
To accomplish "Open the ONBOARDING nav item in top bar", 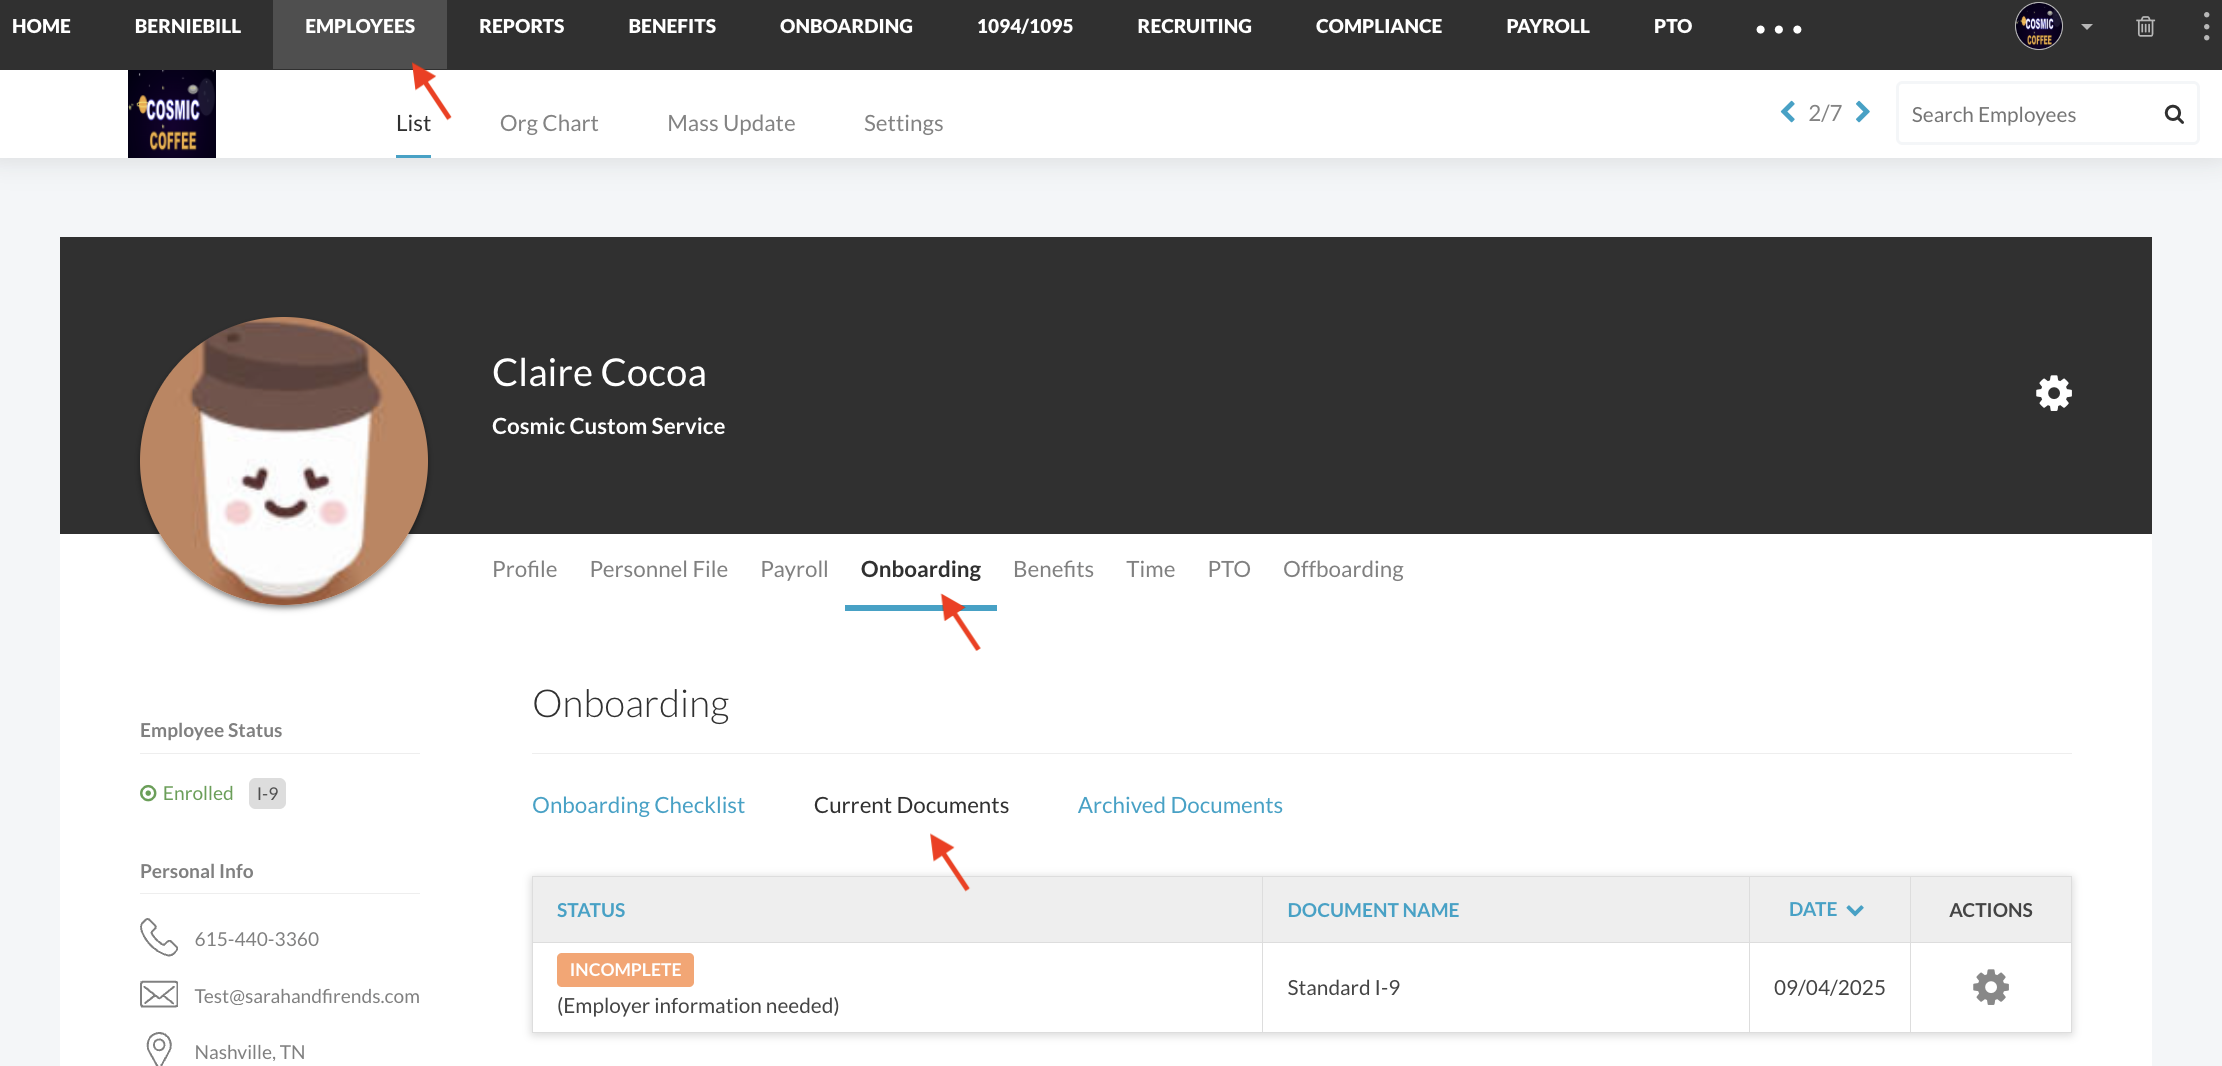I will pyautogui.click(x=846, y=26).
